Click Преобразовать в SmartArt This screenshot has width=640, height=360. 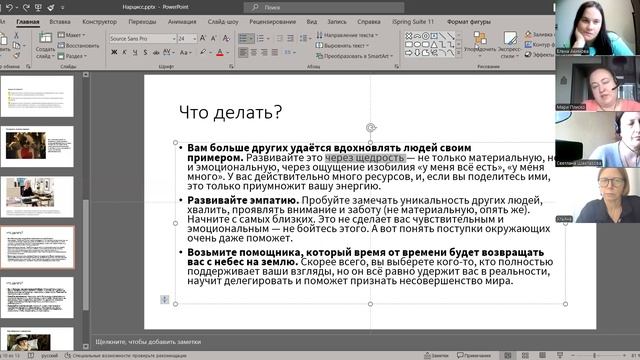pos(354,56)
